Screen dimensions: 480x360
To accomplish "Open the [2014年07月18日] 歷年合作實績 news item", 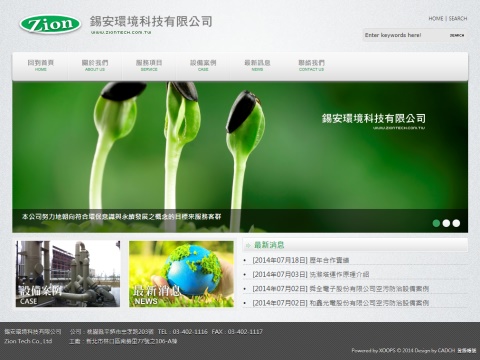I will point(301,260).
